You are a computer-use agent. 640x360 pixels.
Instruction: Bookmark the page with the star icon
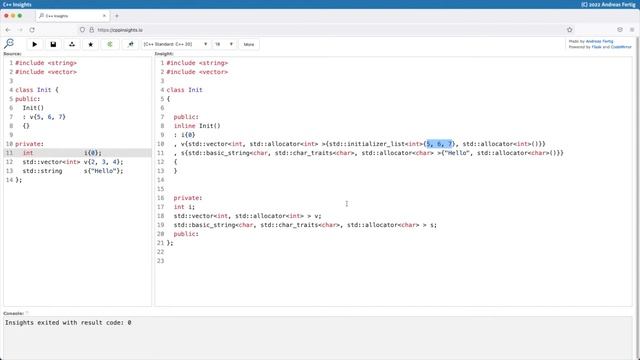pyautogui.click(x=570, y=29)
